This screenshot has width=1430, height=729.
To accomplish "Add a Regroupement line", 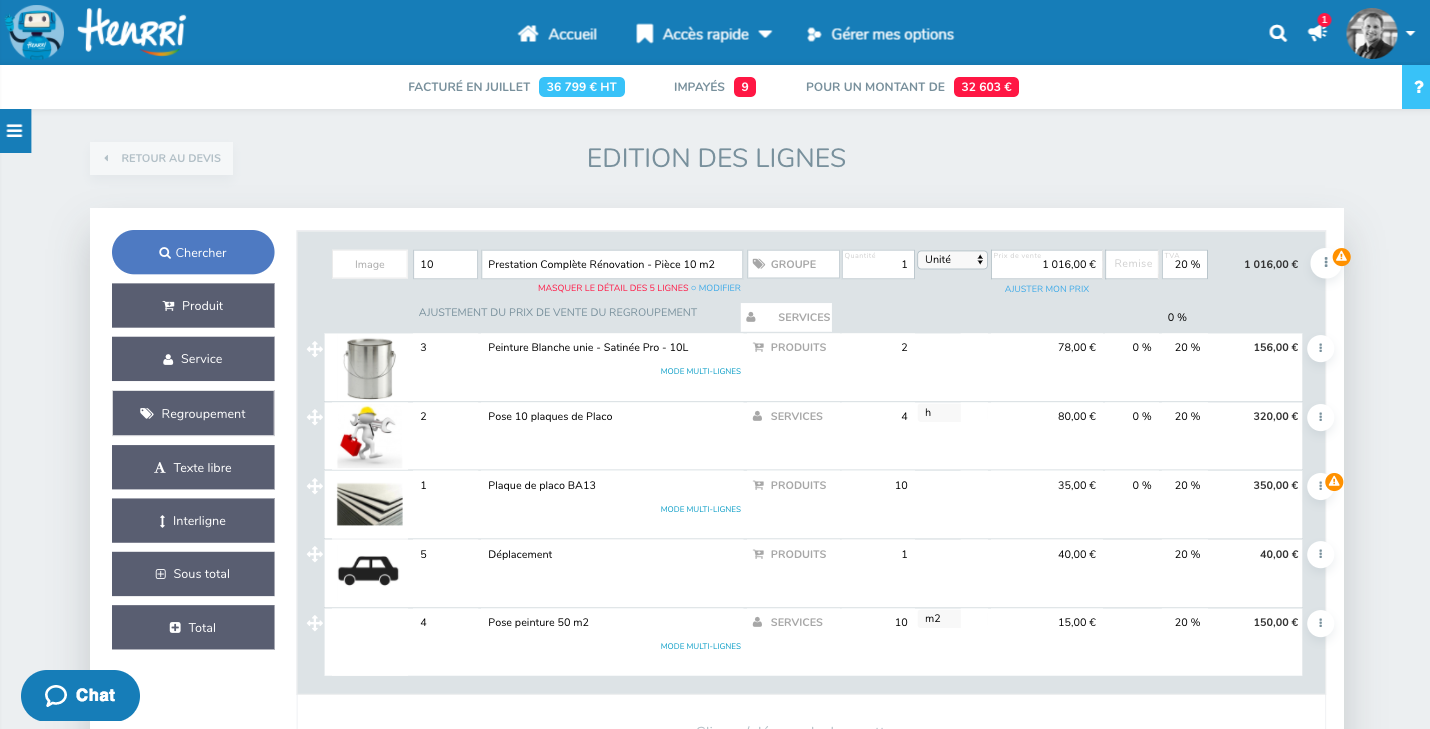I will pyautogui.click(x=193, y=413).
